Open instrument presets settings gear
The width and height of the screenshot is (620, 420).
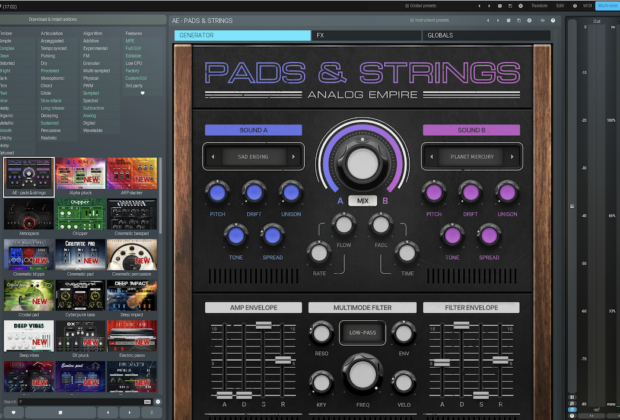pyautogui.click(x=529, y=20)
